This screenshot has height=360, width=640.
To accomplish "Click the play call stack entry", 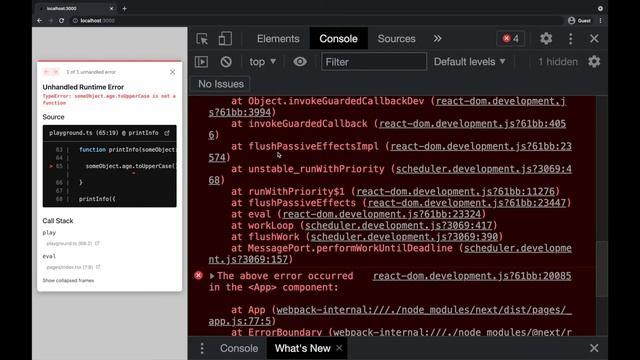I will 49,233.
